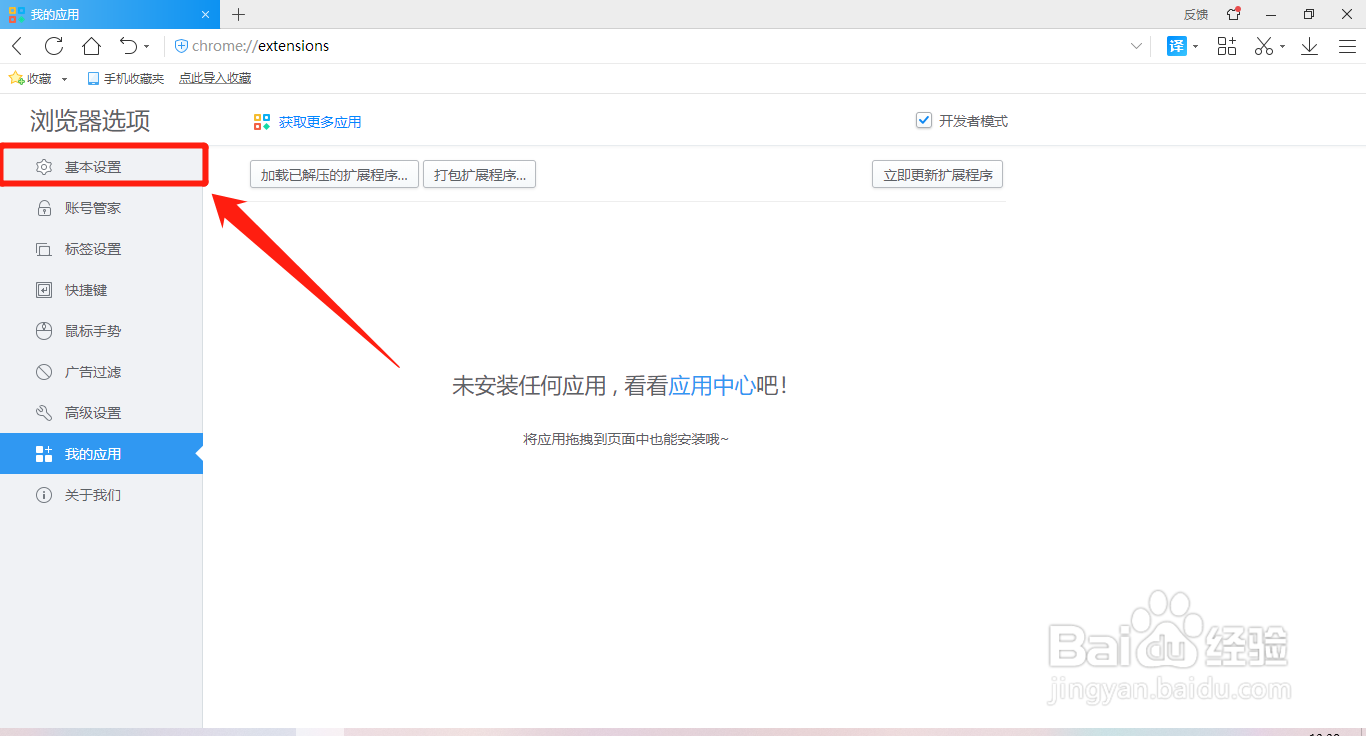The image size is (1366, 736).
Task: Click the apps grid icon in the toolbar
Action: pyautogui.click(x=1226, y=45)
